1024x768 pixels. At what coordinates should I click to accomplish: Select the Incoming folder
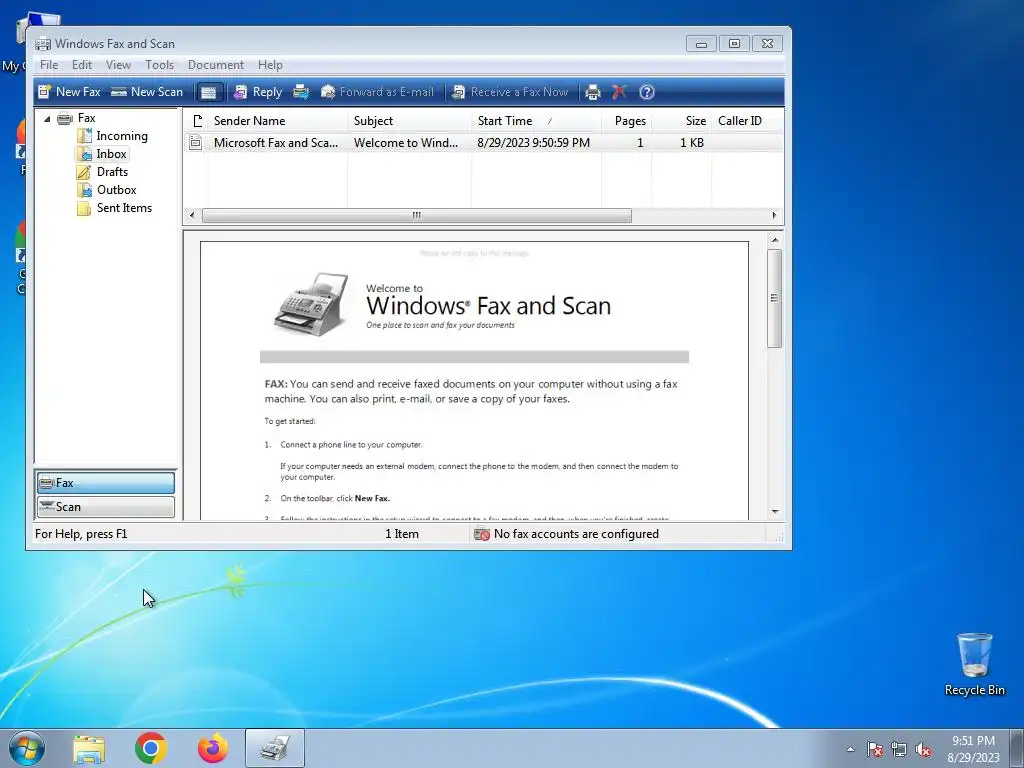tap(112, 136)
